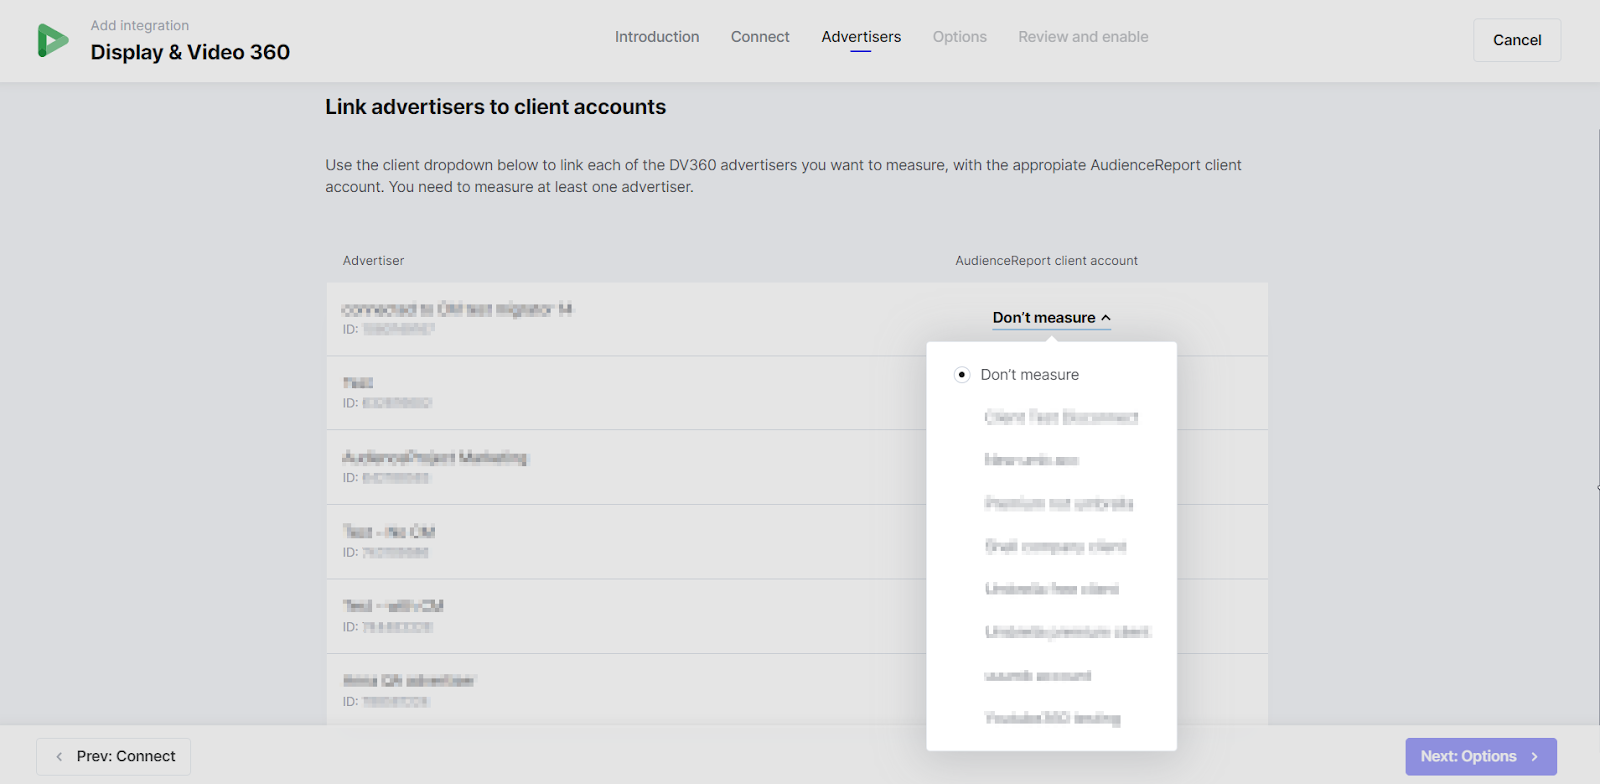Viewport: 1600px width, 784px height.
Task: Go to the Introduction step tab
Action: click(x=657, y=37)
